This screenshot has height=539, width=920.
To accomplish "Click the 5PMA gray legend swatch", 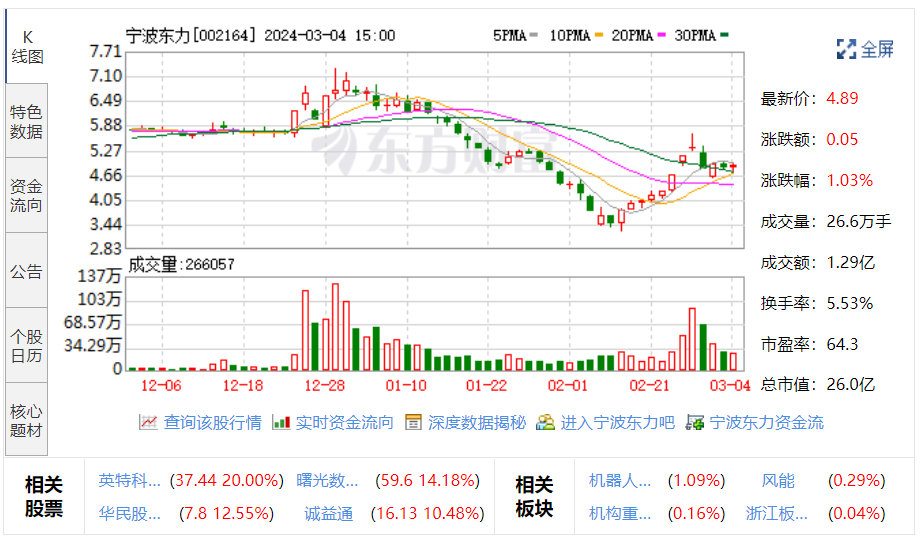I will coord(533,35).
